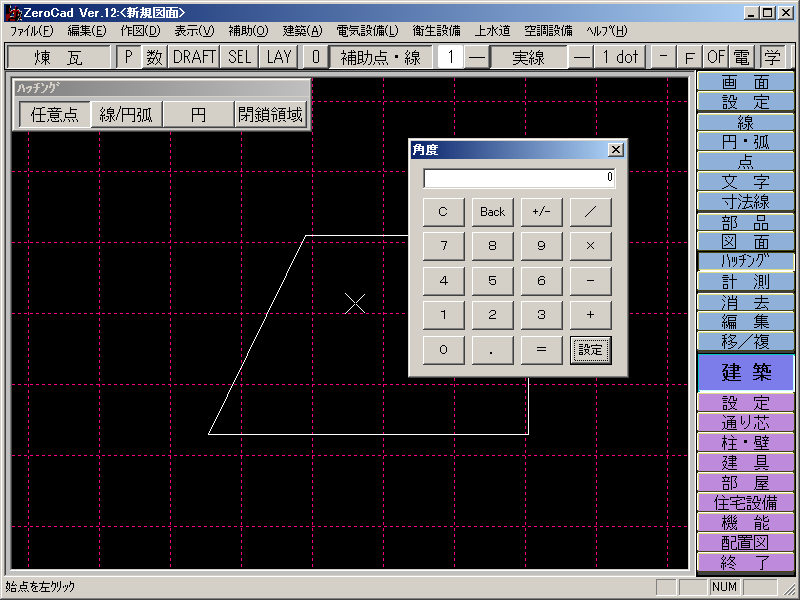Toggle the DRAFT mode button
This screenshot has height=600, width=800.
point(194,57)
